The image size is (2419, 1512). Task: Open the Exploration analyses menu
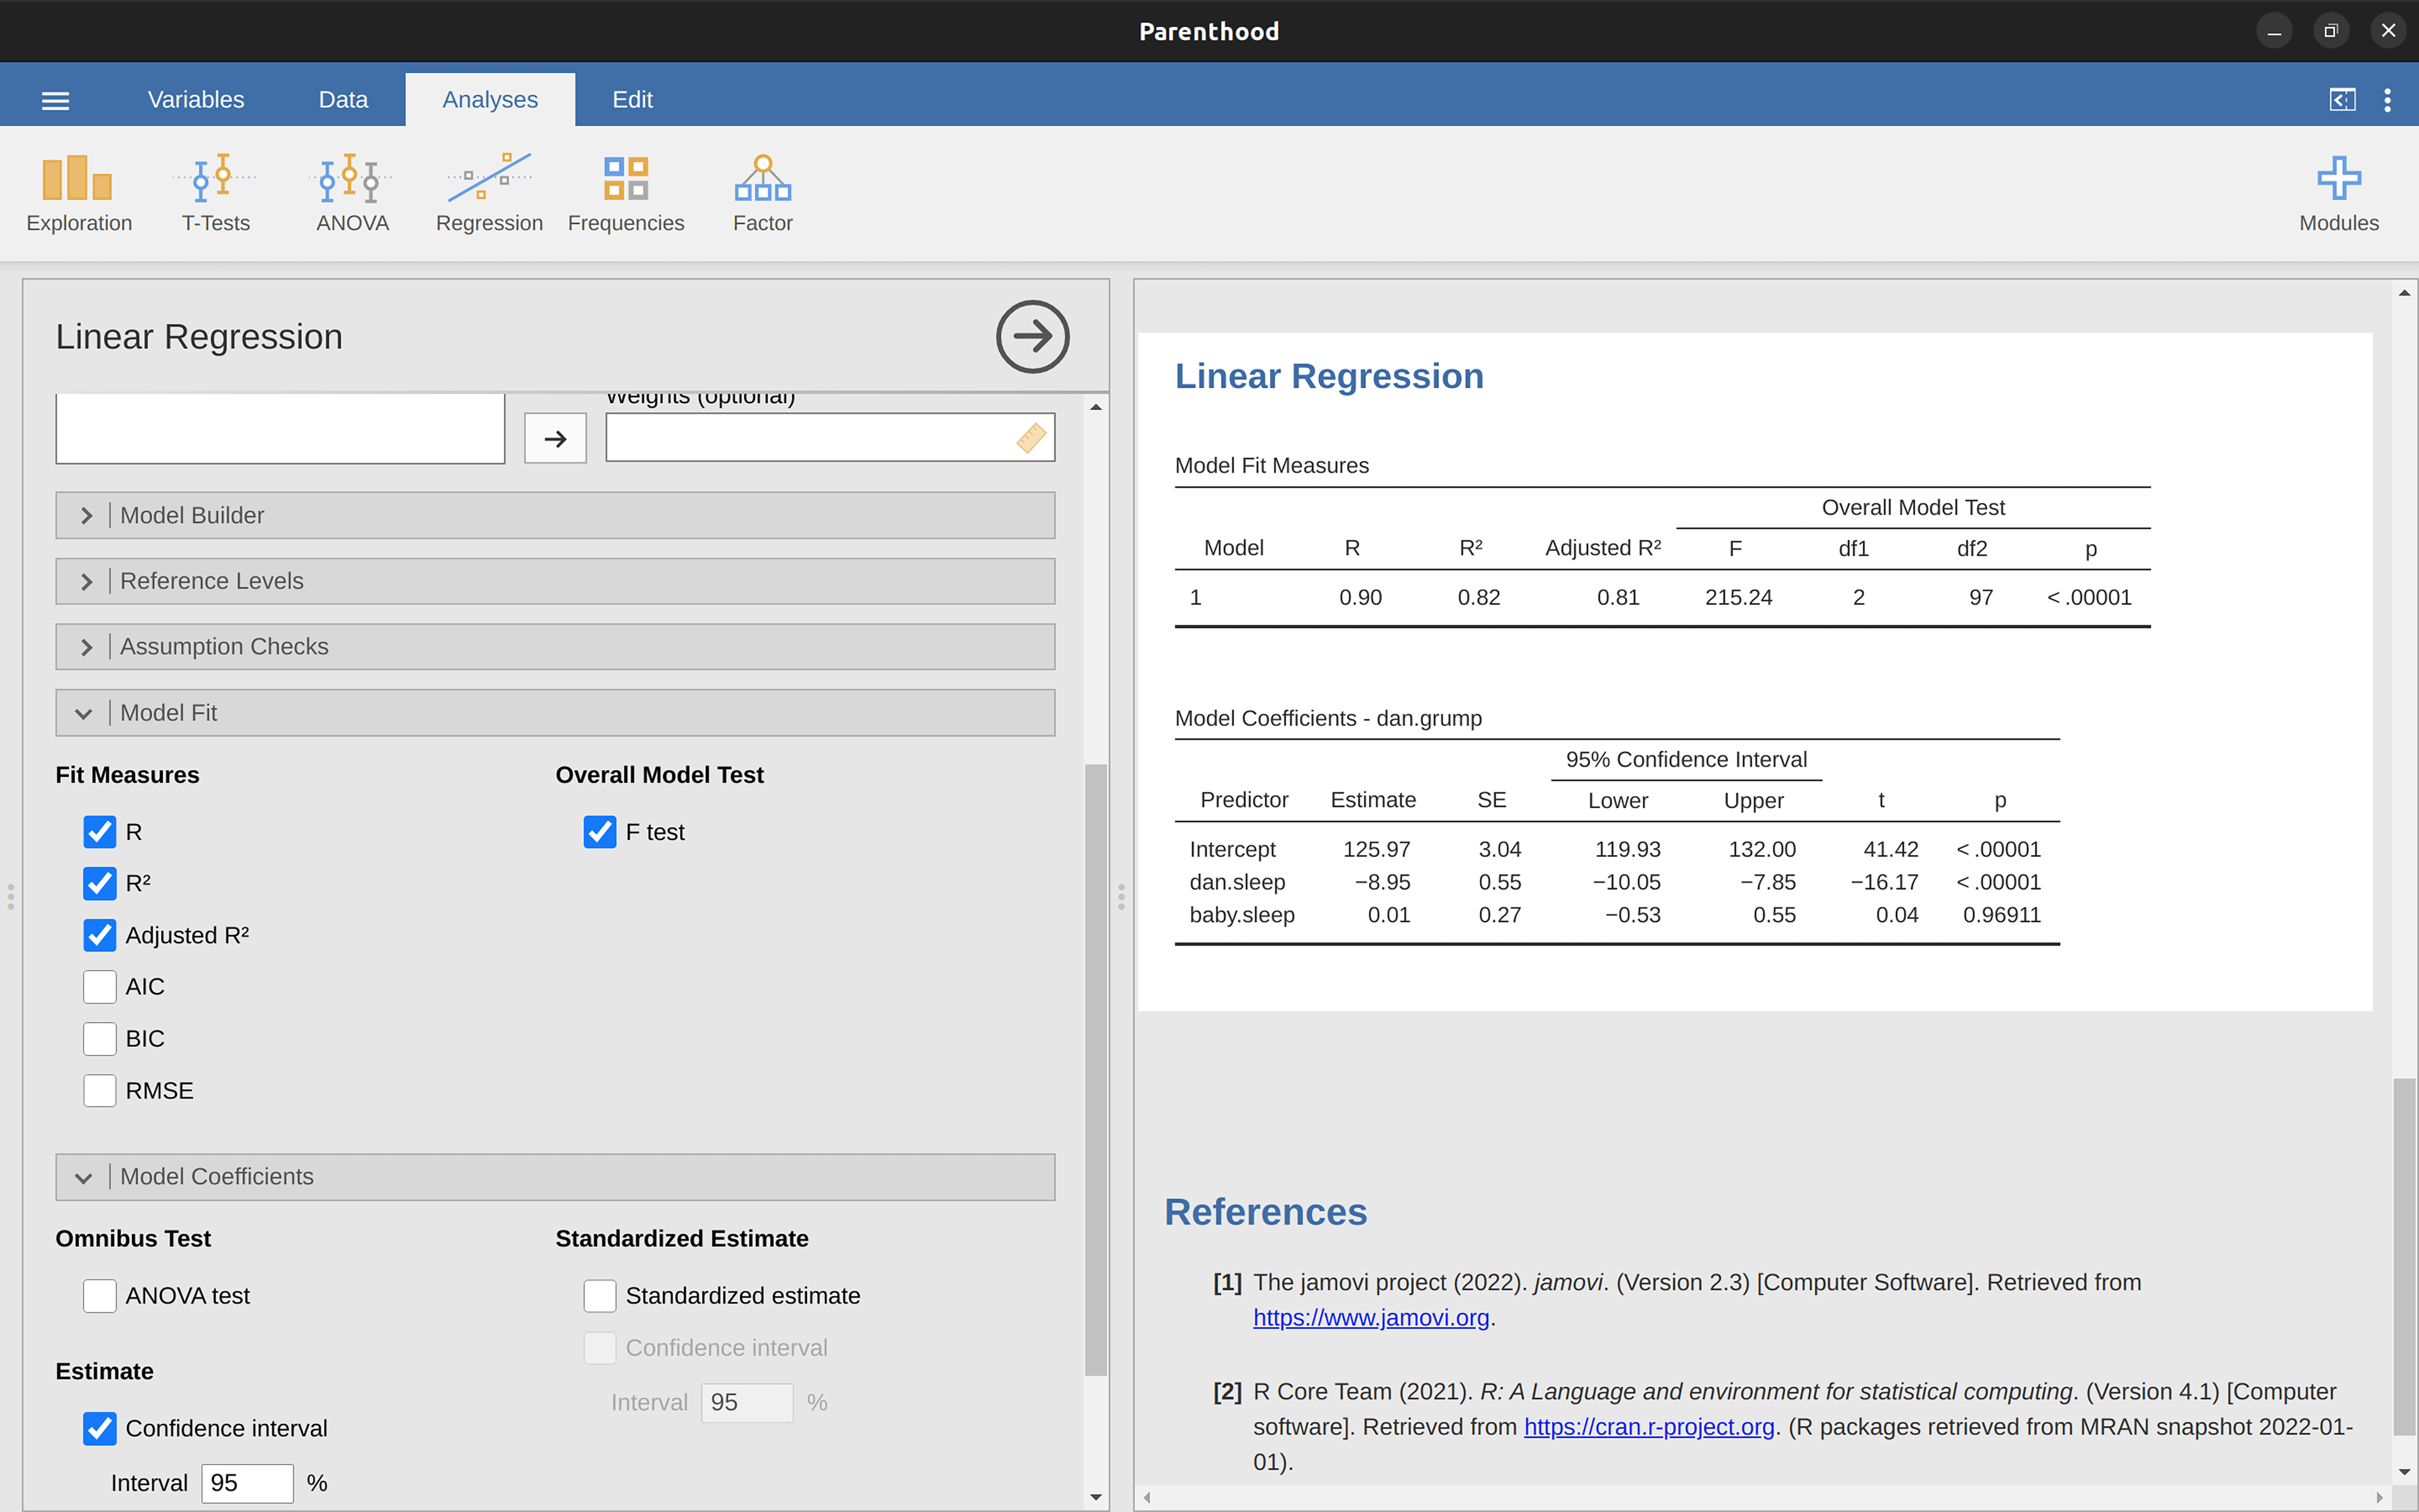tap(79, 194)
